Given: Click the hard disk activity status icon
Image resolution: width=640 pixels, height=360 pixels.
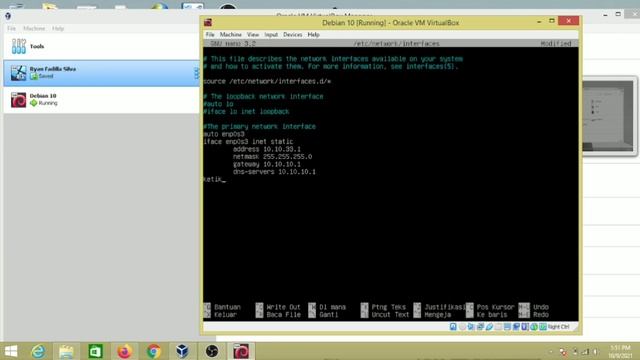Looking at the screenshot, I should pos(453,327).
